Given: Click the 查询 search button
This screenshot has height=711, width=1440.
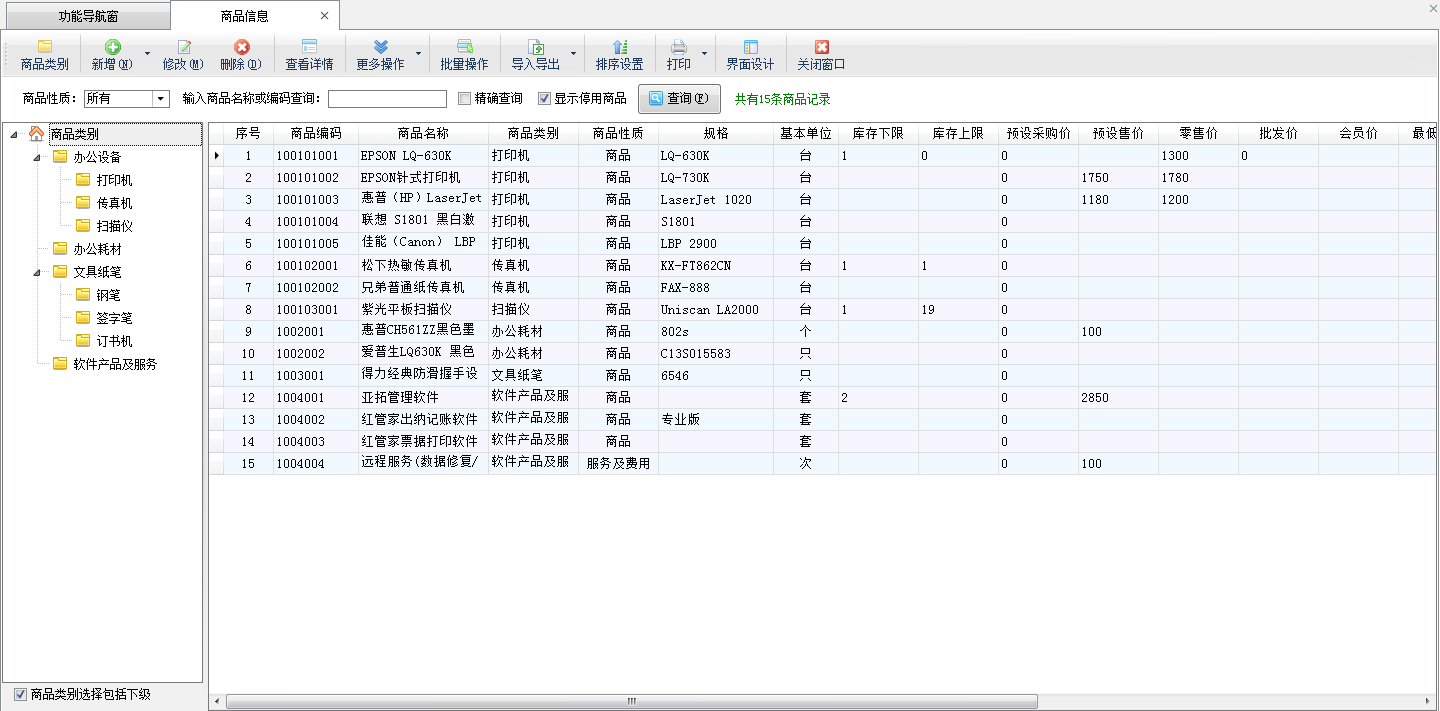Looking at the screenshot, I should (678, 99).
